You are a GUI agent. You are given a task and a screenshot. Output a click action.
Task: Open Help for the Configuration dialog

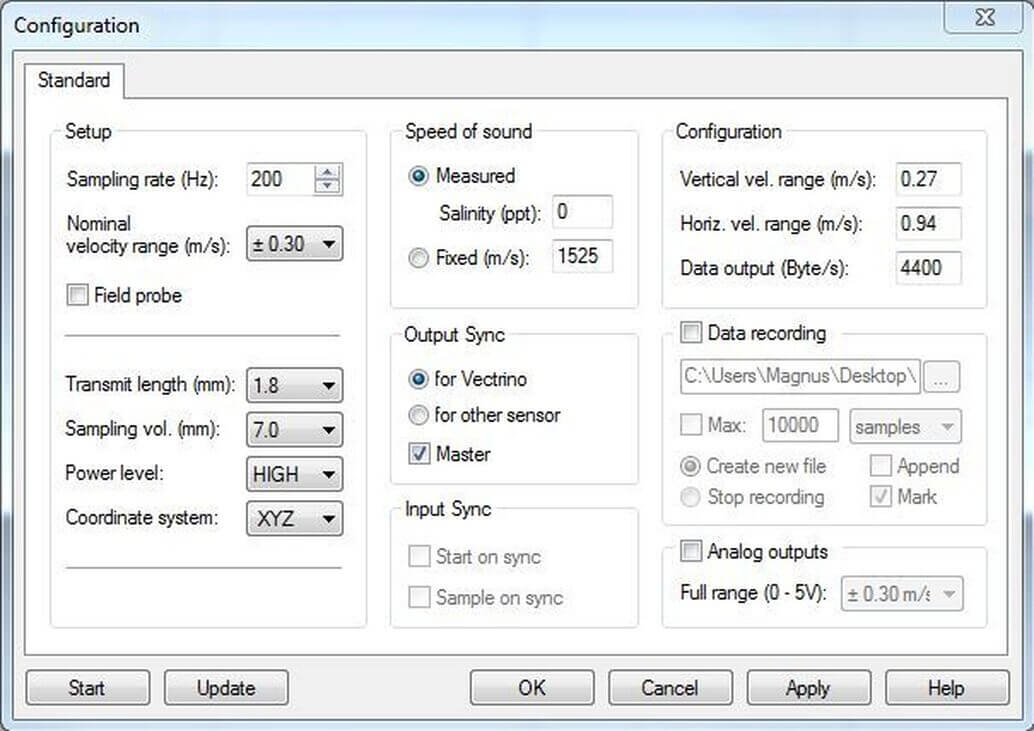click(x=947, y=687)
